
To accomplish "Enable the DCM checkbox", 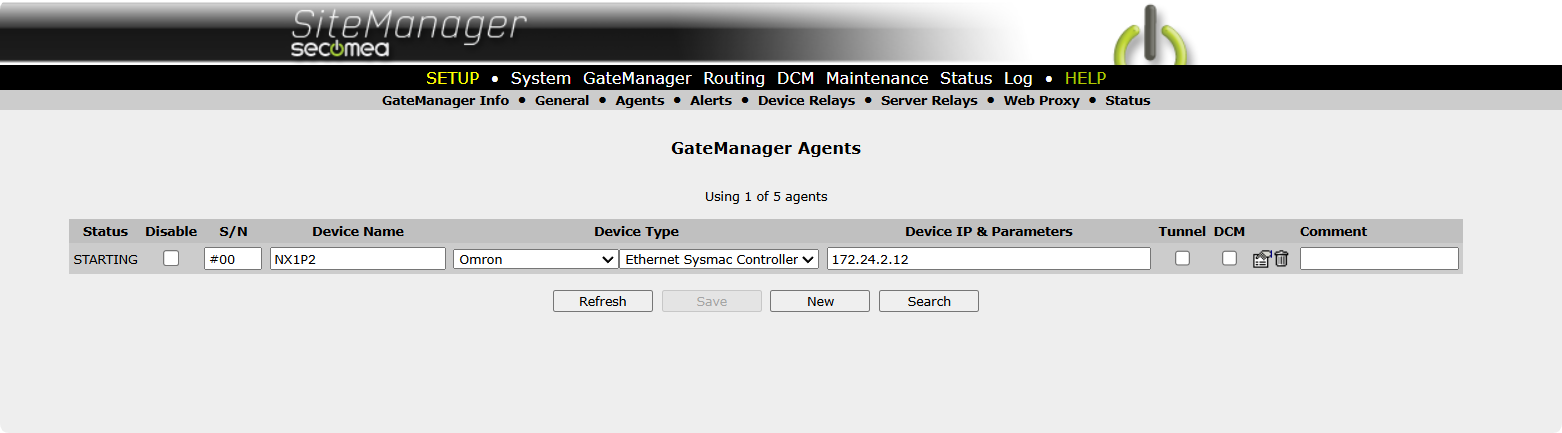I will coord(1229,258).
